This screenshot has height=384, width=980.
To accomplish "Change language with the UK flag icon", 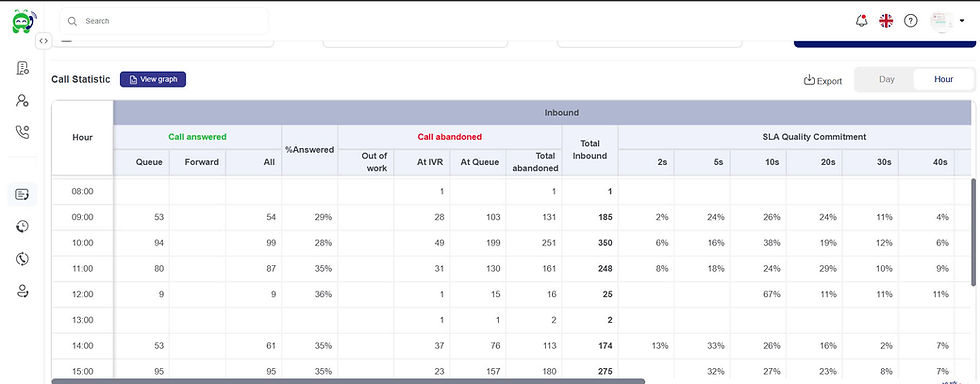I will (886, 21).
